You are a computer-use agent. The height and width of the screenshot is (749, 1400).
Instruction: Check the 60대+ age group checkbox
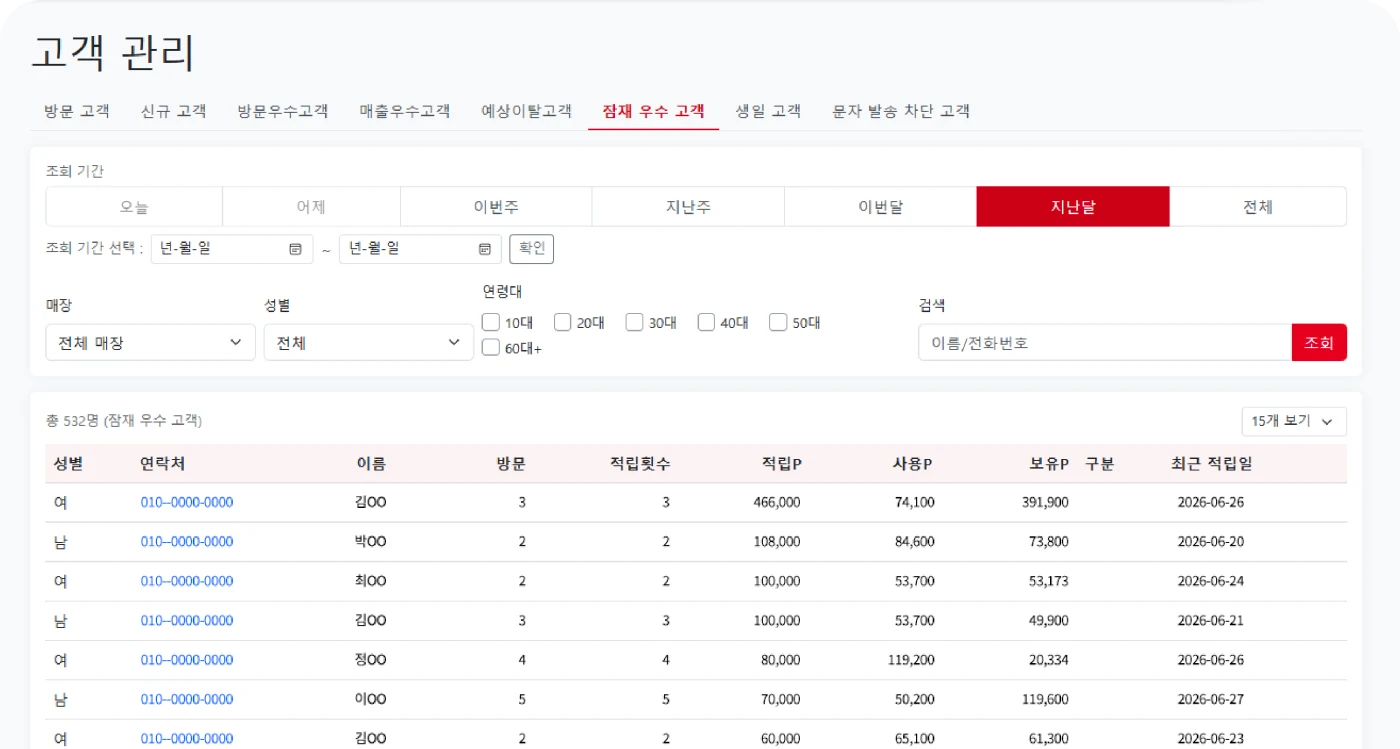pyautogui.click(x=491, y=348)
